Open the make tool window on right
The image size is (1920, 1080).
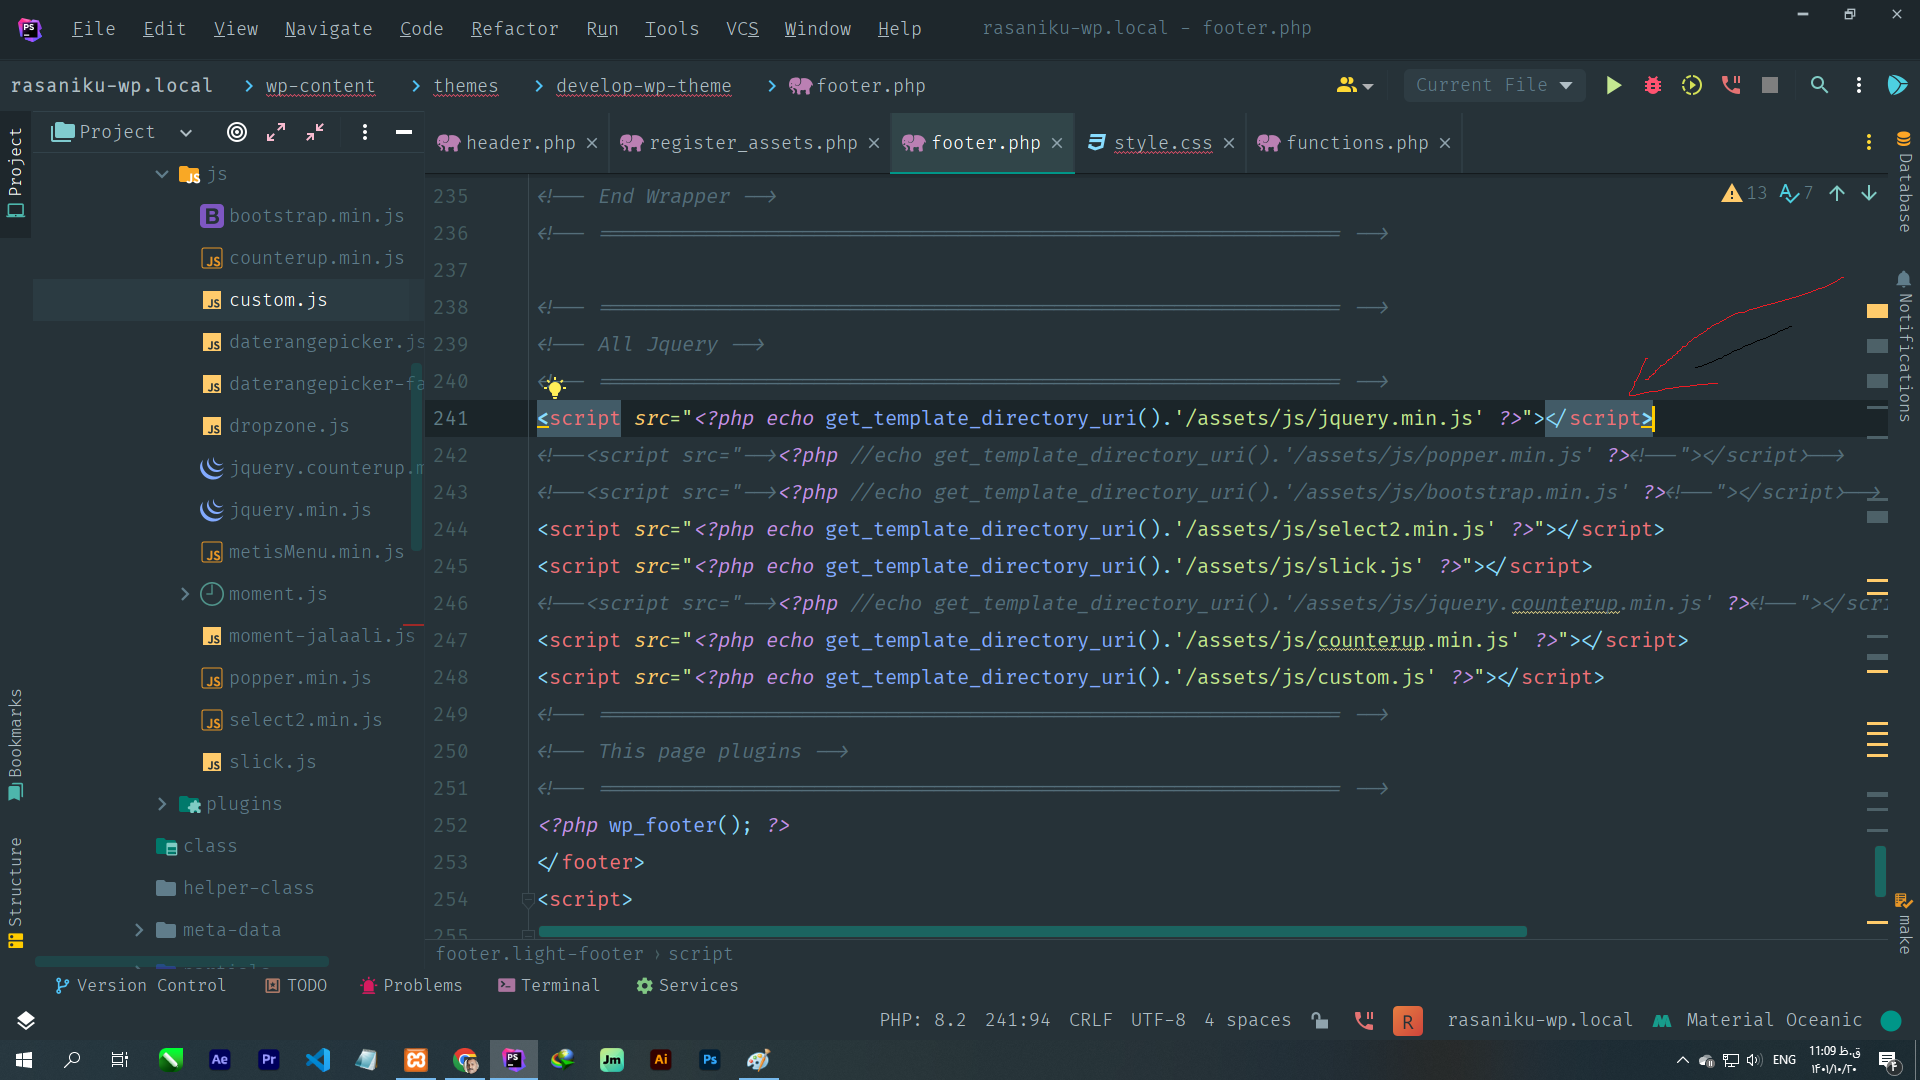pos(1904,924)
